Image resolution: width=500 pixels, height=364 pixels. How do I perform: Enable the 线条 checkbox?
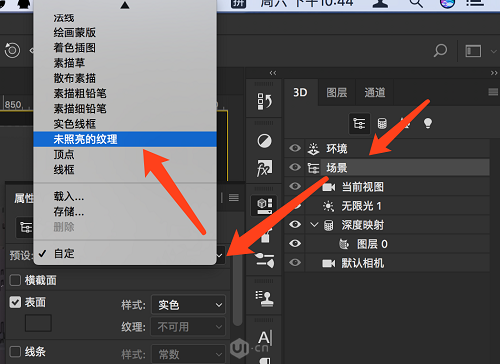click(15, 351)
